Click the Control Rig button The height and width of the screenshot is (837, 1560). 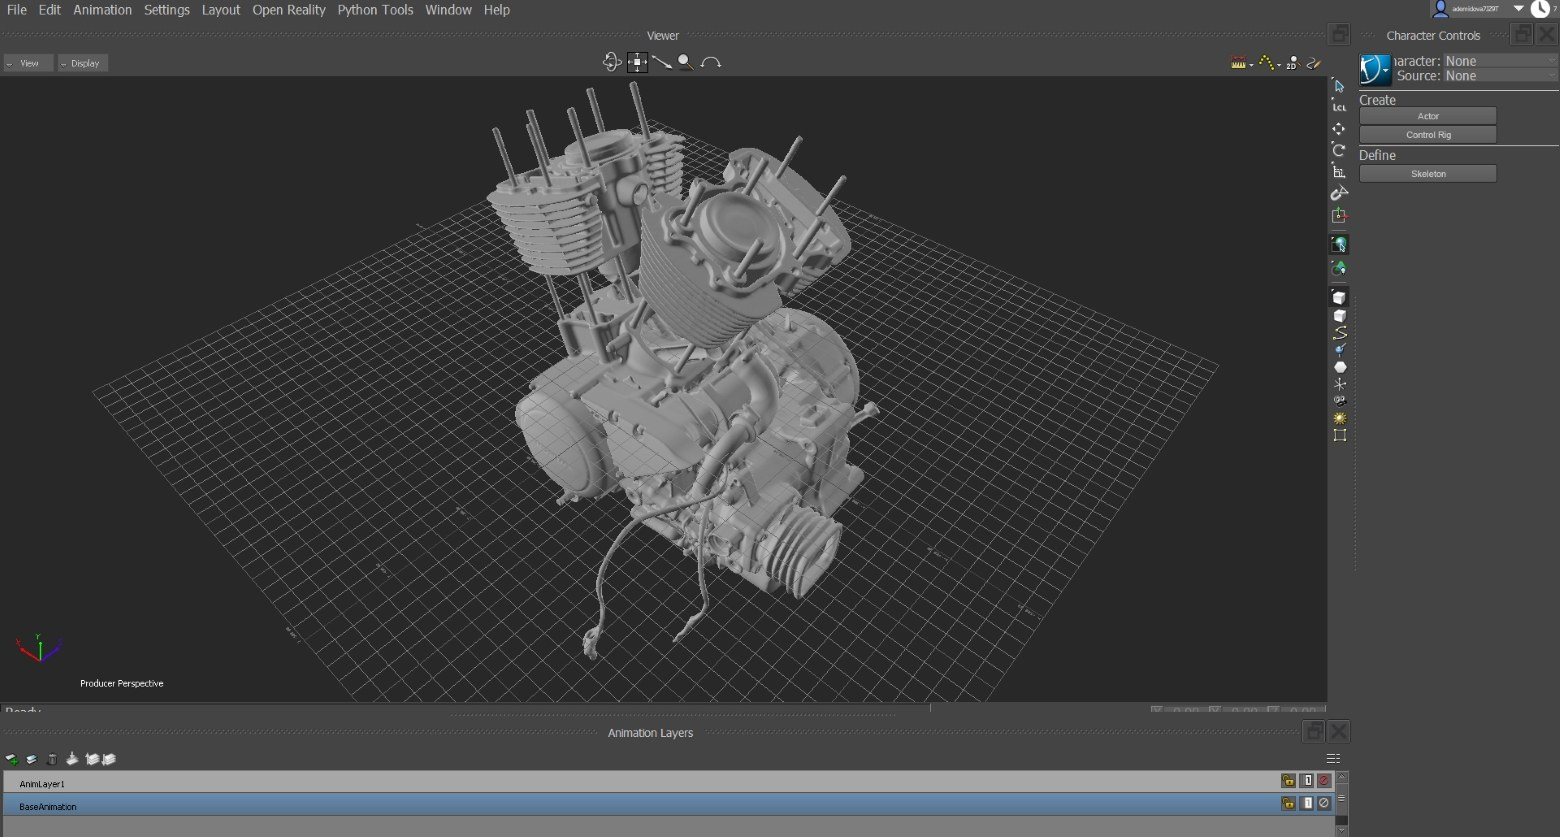pos(1427,135)
